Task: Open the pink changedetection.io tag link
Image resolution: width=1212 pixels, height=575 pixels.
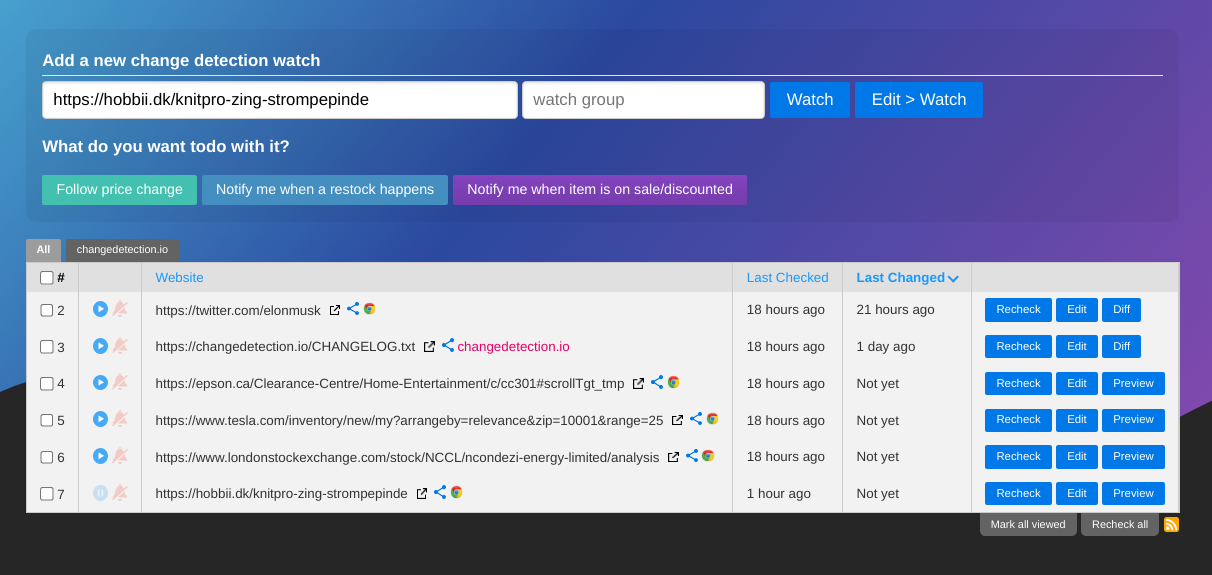Action: pos(513,347)
